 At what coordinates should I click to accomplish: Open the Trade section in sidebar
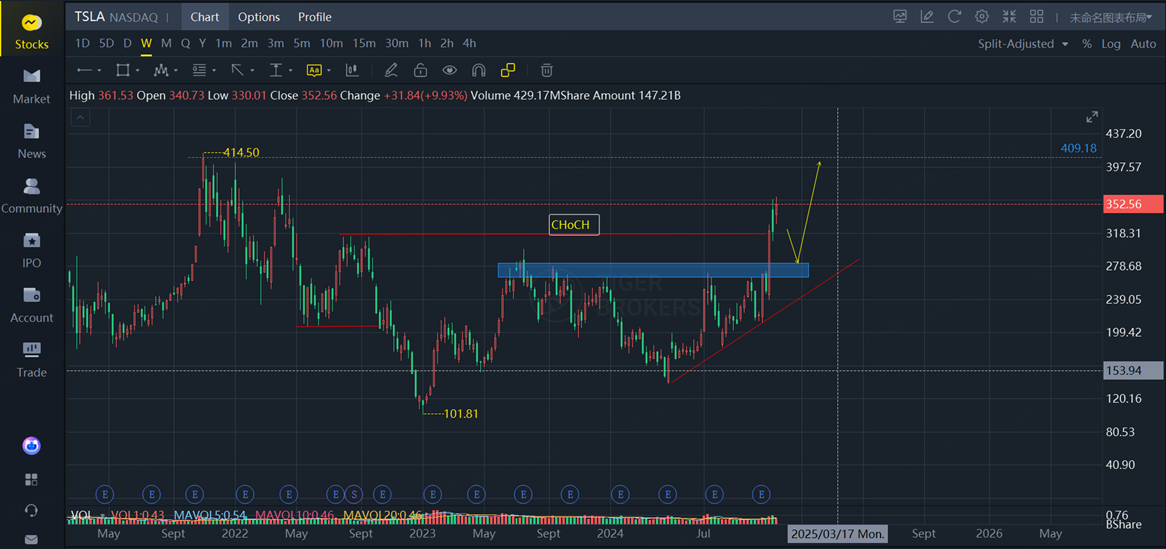click(x=32, y=360)
